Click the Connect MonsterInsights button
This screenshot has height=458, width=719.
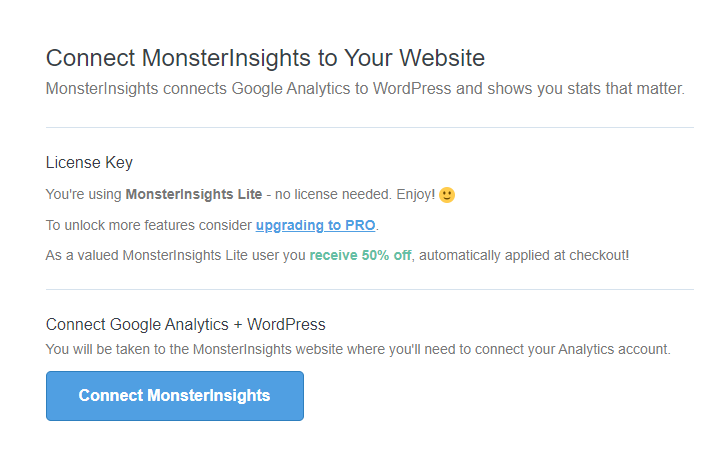tap(175, 396)
